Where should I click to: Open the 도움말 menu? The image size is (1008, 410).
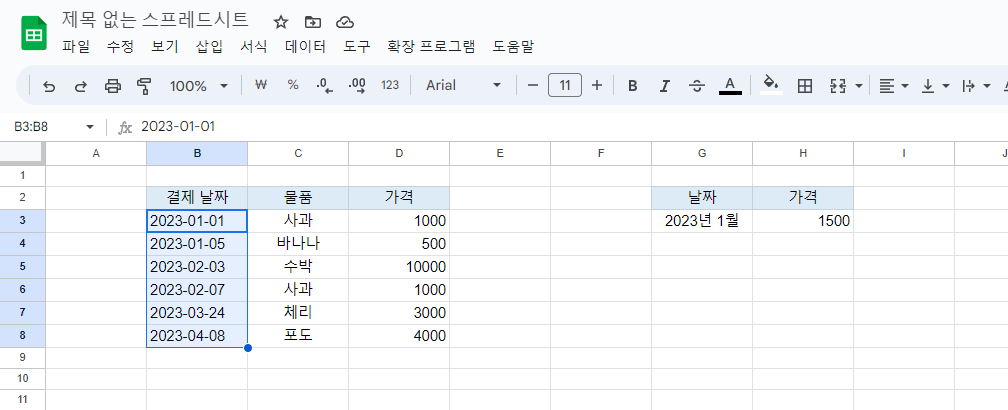512,46
